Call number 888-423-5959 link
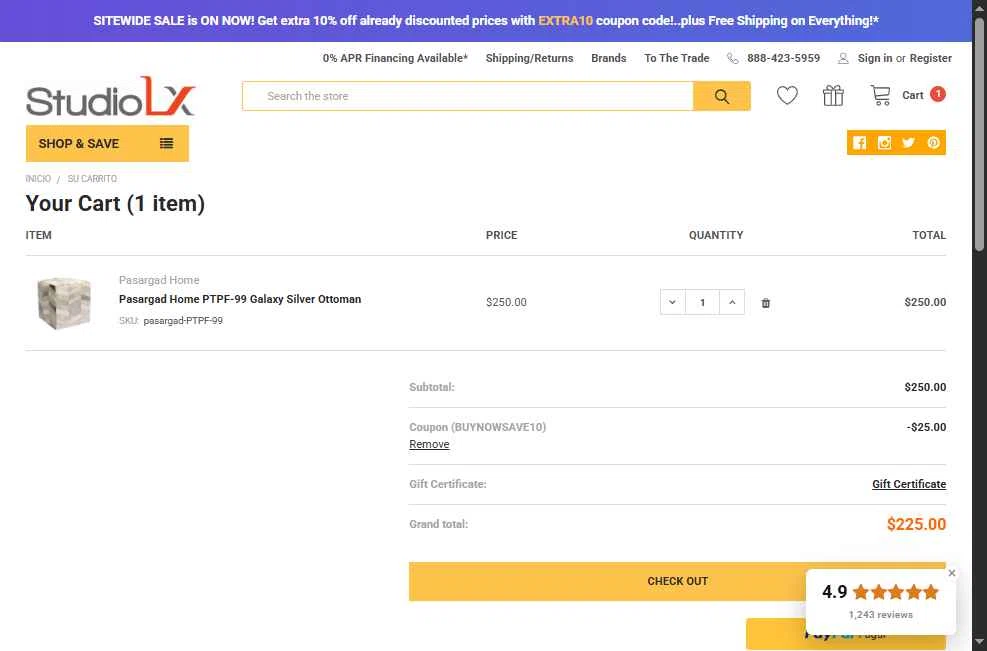 [x=784, y=58]
